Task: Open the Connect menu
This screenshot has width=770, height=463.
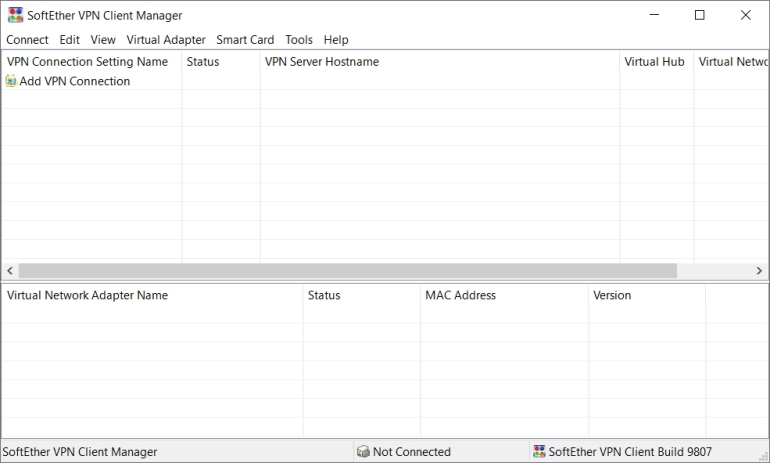Action: pos(27,40)
